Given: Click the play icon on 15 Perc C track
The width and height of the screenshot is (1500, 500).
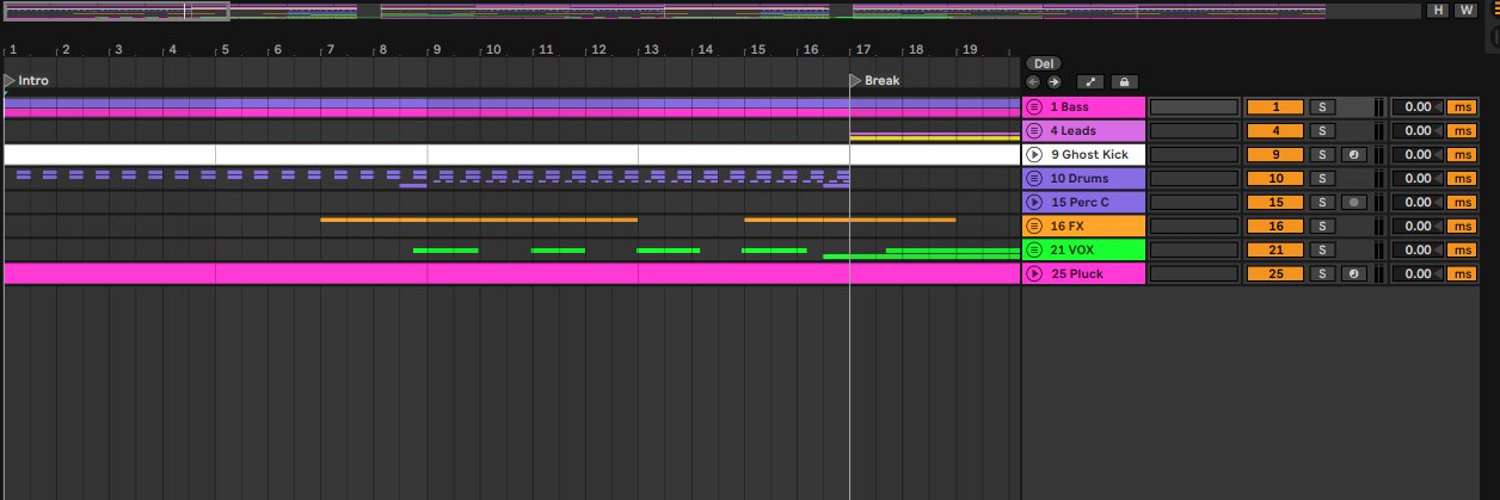Looking at the screenshot, I should click(1035, 202).
